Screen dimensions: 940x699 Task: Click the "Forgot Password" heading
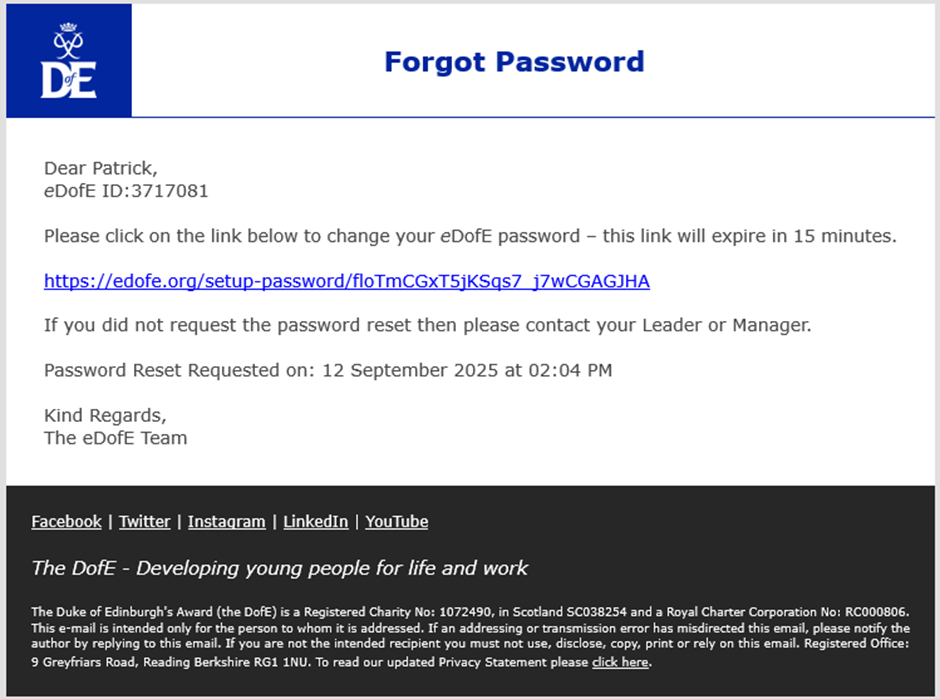[514, 62]
